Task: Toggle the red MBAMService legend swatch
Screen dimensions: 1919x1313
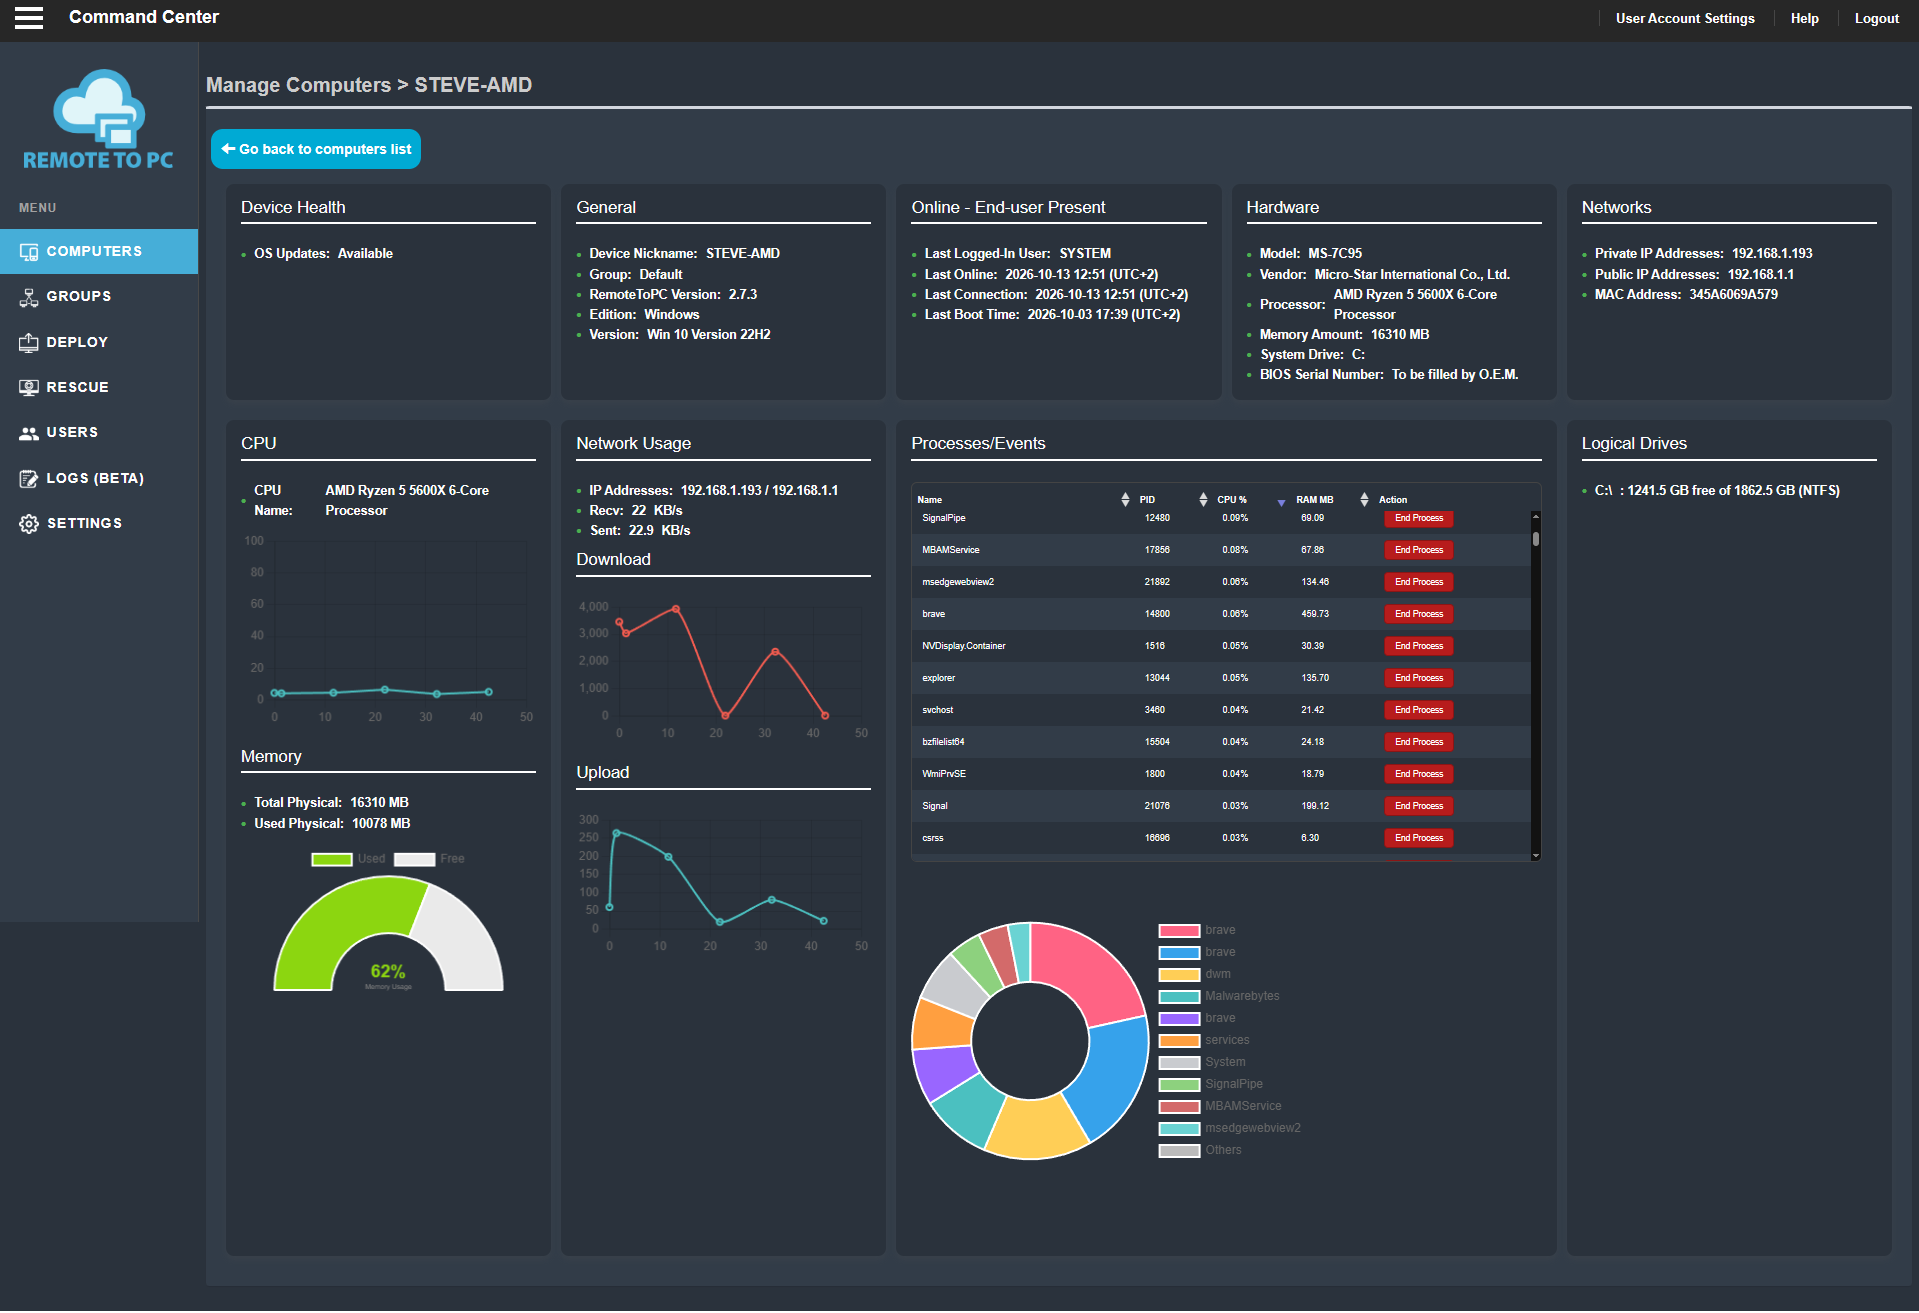Action: pos(1179,1107)
